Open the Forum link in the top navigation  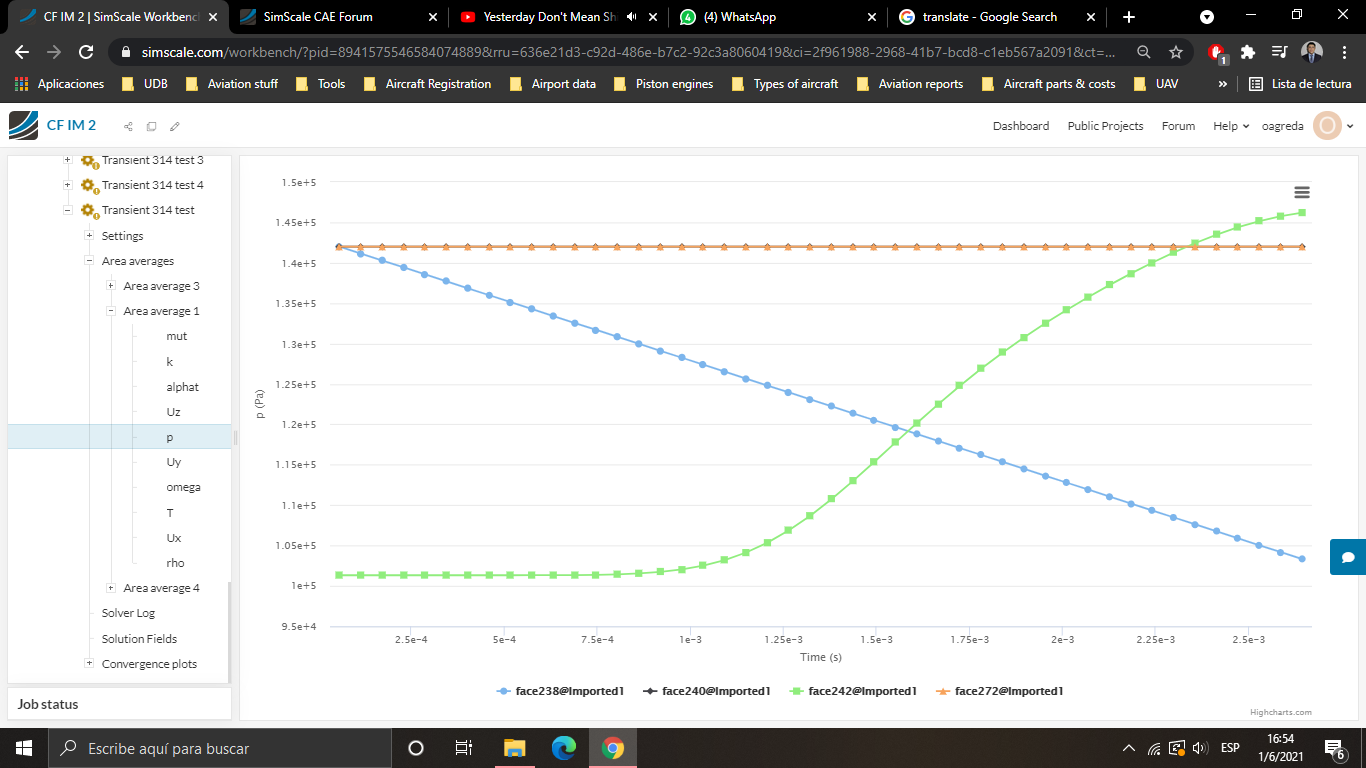point(1178,126)
